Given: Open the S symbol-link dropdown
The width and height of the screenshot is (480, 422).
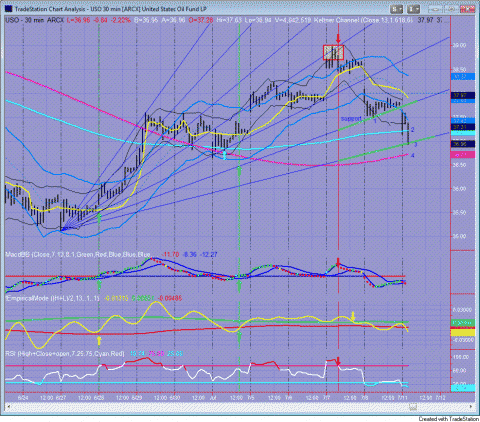Looking at the screenshot, I should tap(397, 9).
